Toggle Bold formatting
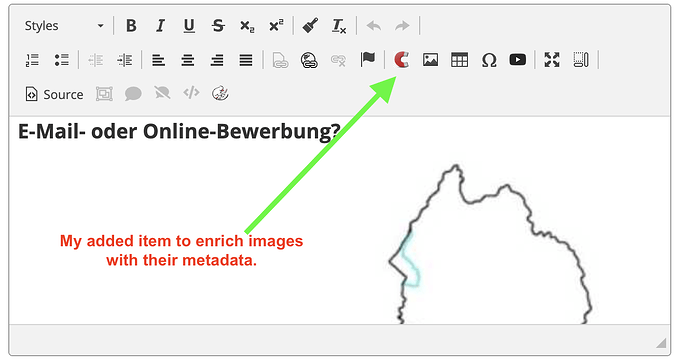This screenshot has height=364, width=690. tap(131, 26)
